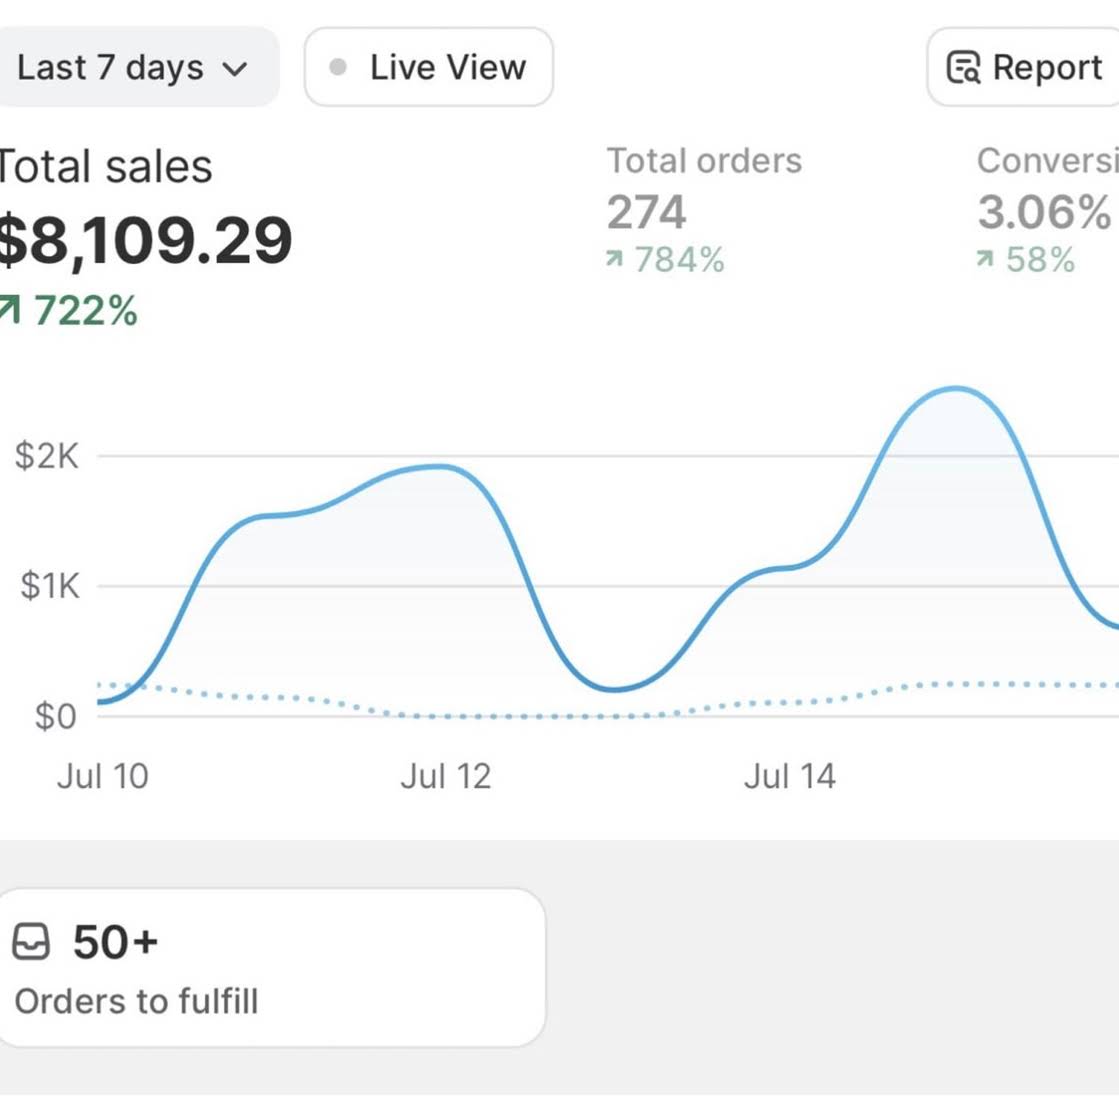This screenshot has width=1119, height=1119.
Task: Switch to the Conversion rate metric
Action: (x=1045, y=161)
